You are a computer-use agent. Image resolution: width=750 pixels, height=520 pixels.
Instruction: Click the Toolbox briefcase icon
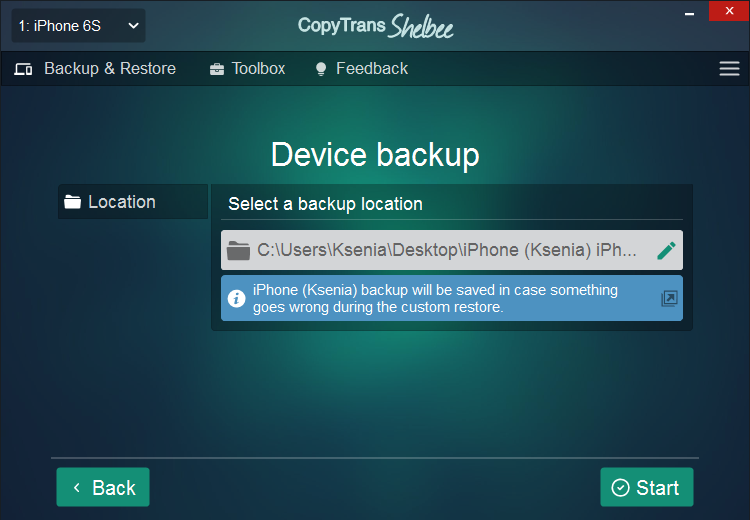(217, 69)
